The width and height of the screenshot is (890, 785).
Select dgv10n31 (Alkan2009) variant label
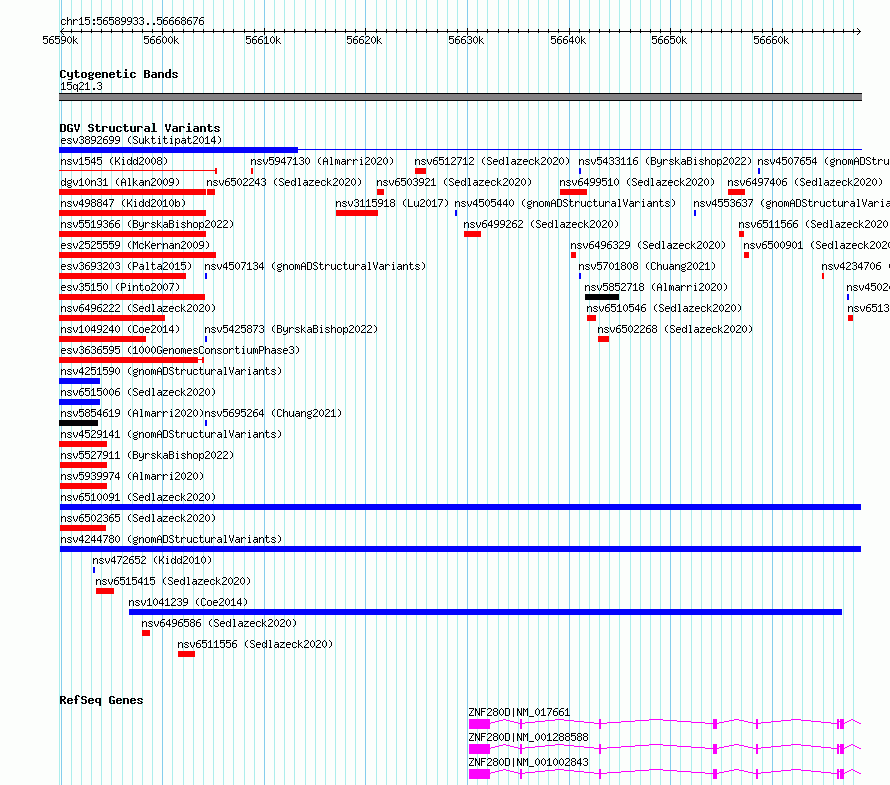click(120, 182)
